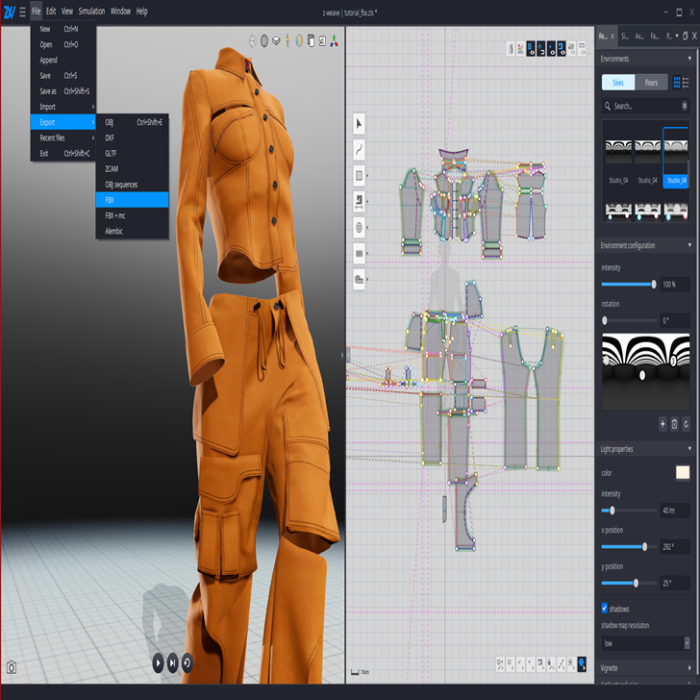Click the camera screenshot icon in 3D view
The height and width of the screenshot is (700, 700).
click(x=11, y=667)
